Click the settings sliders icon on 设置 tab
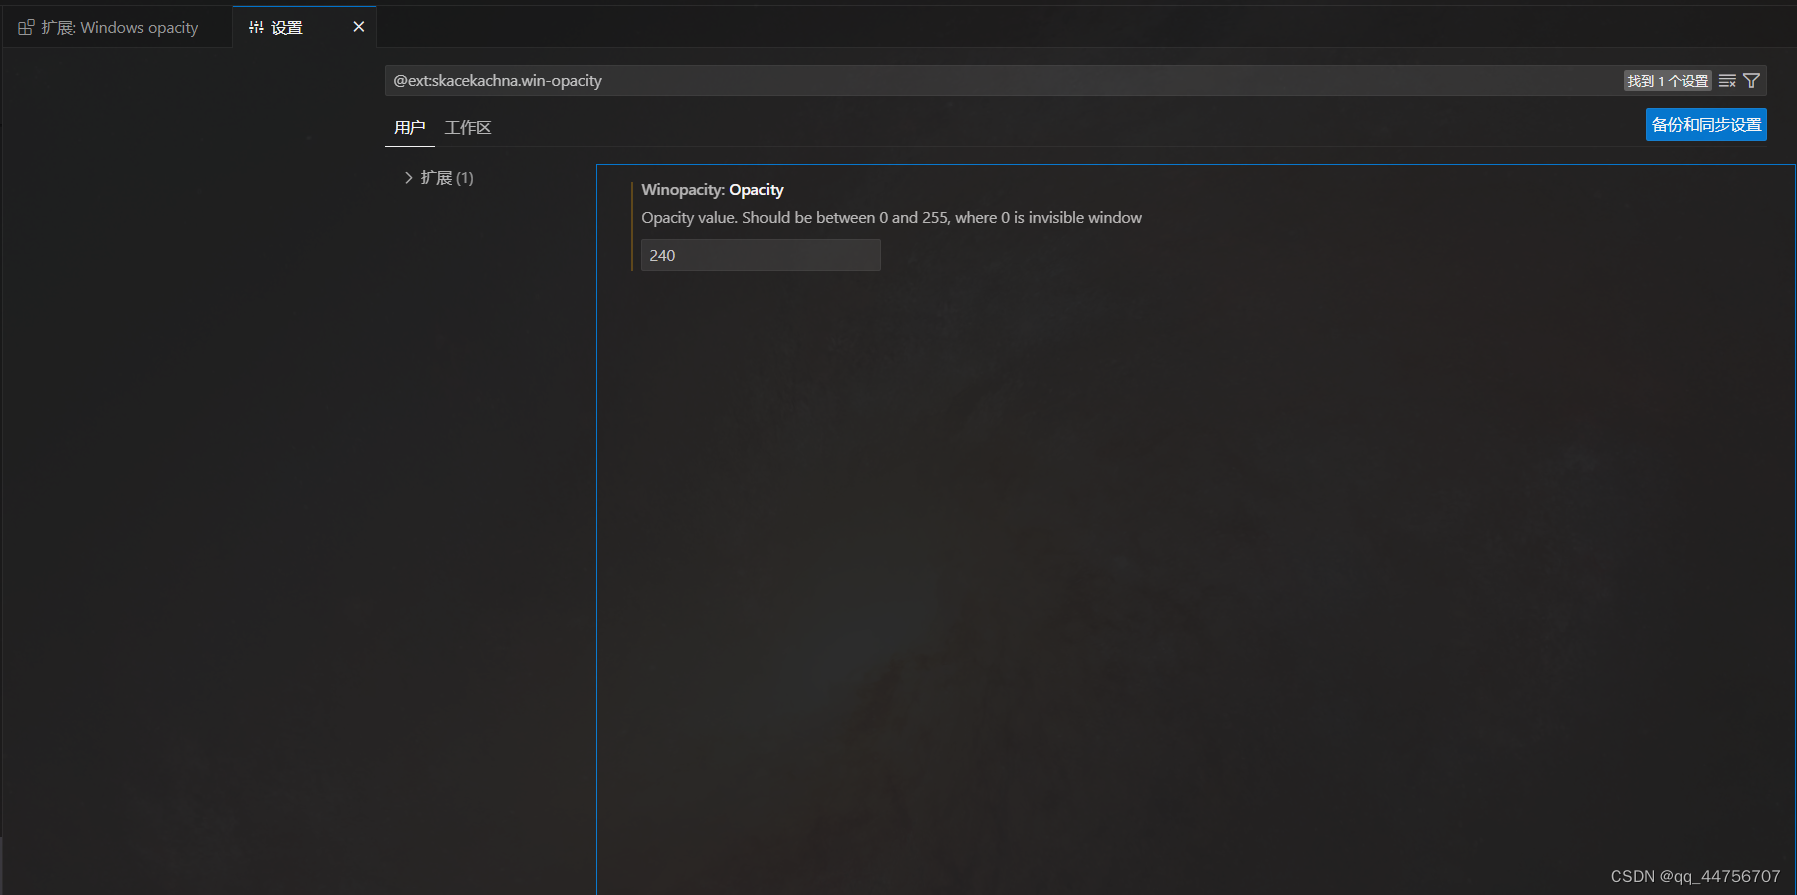The width and height of the screenshot is (1797, 895). 256,28
